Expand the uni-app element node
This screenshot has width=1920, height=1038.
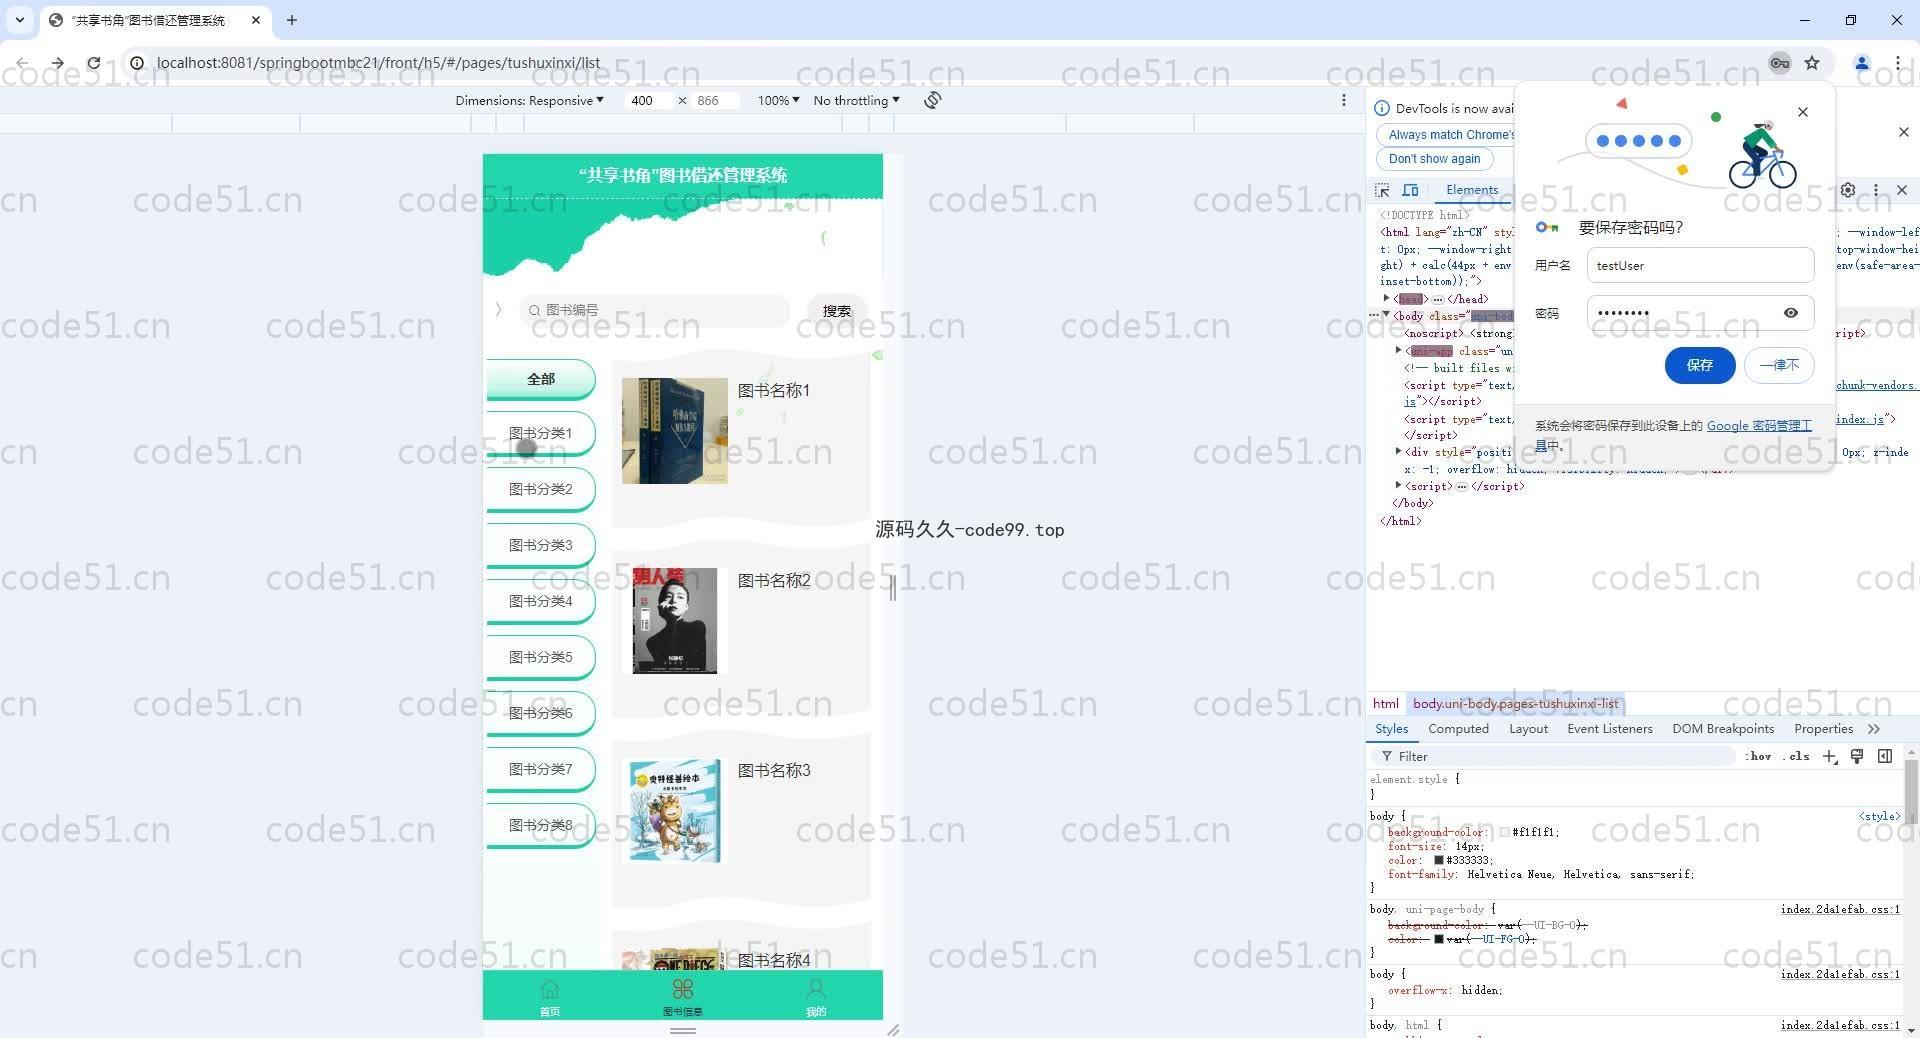coord(1399,350)
